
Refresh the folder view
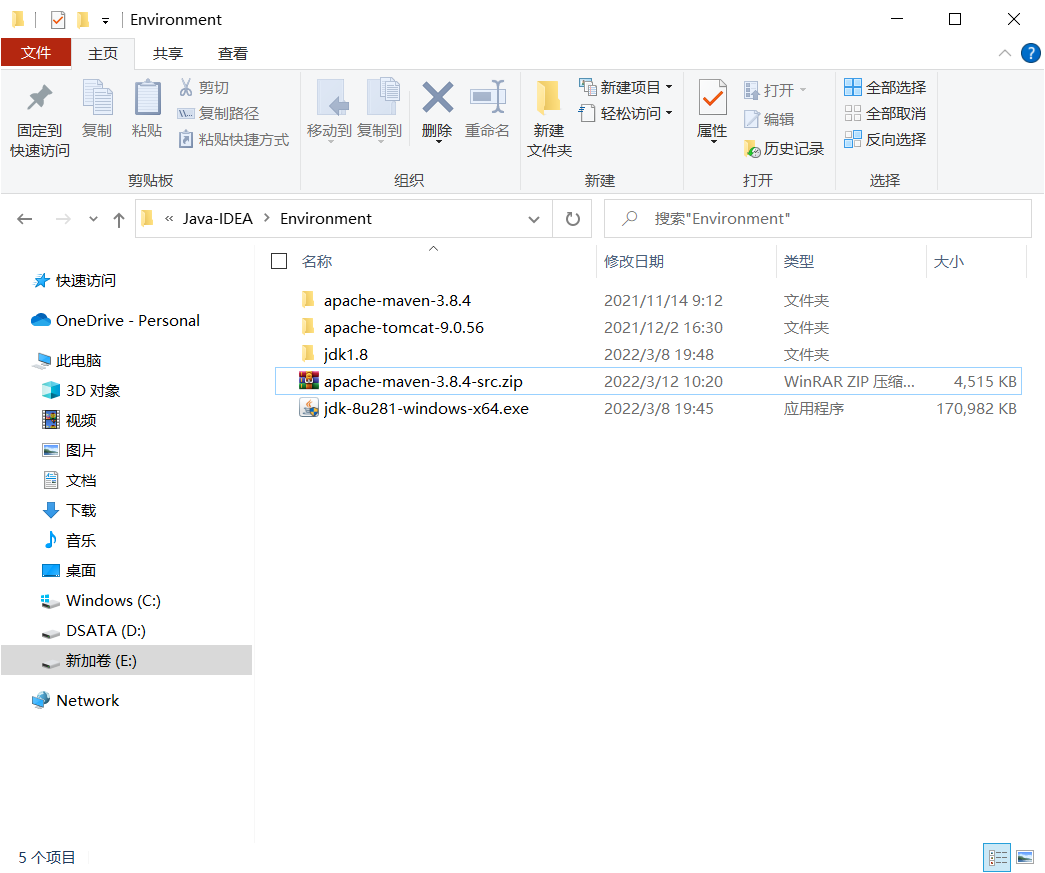pyautogui.click(x=571, y=218)
